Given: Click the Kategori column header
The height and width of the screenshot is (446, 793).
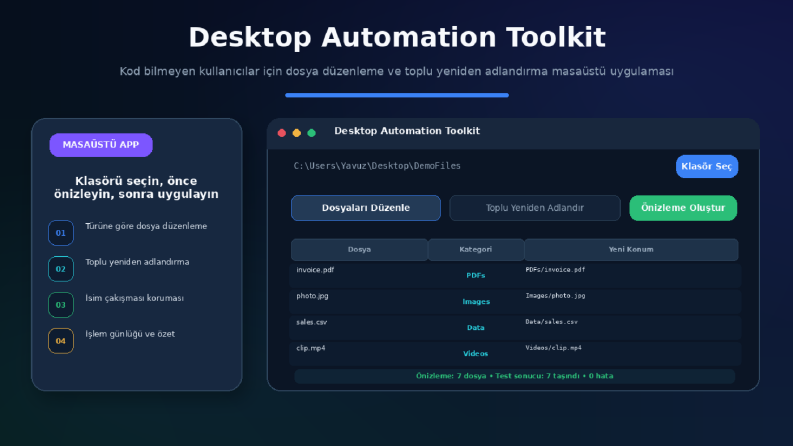Looking at the screenshot, I should tap(475, 249).
